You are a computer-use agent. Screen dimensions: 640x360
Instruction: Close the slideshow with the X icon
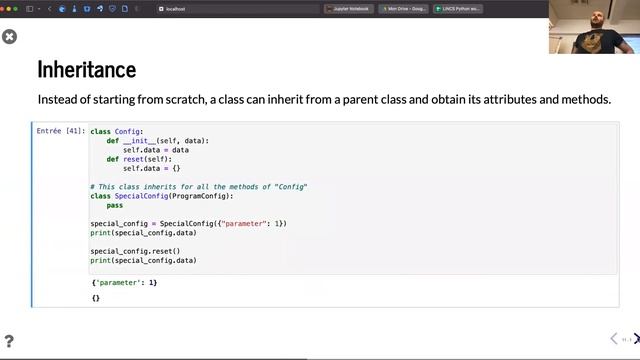tap(9, 37)
